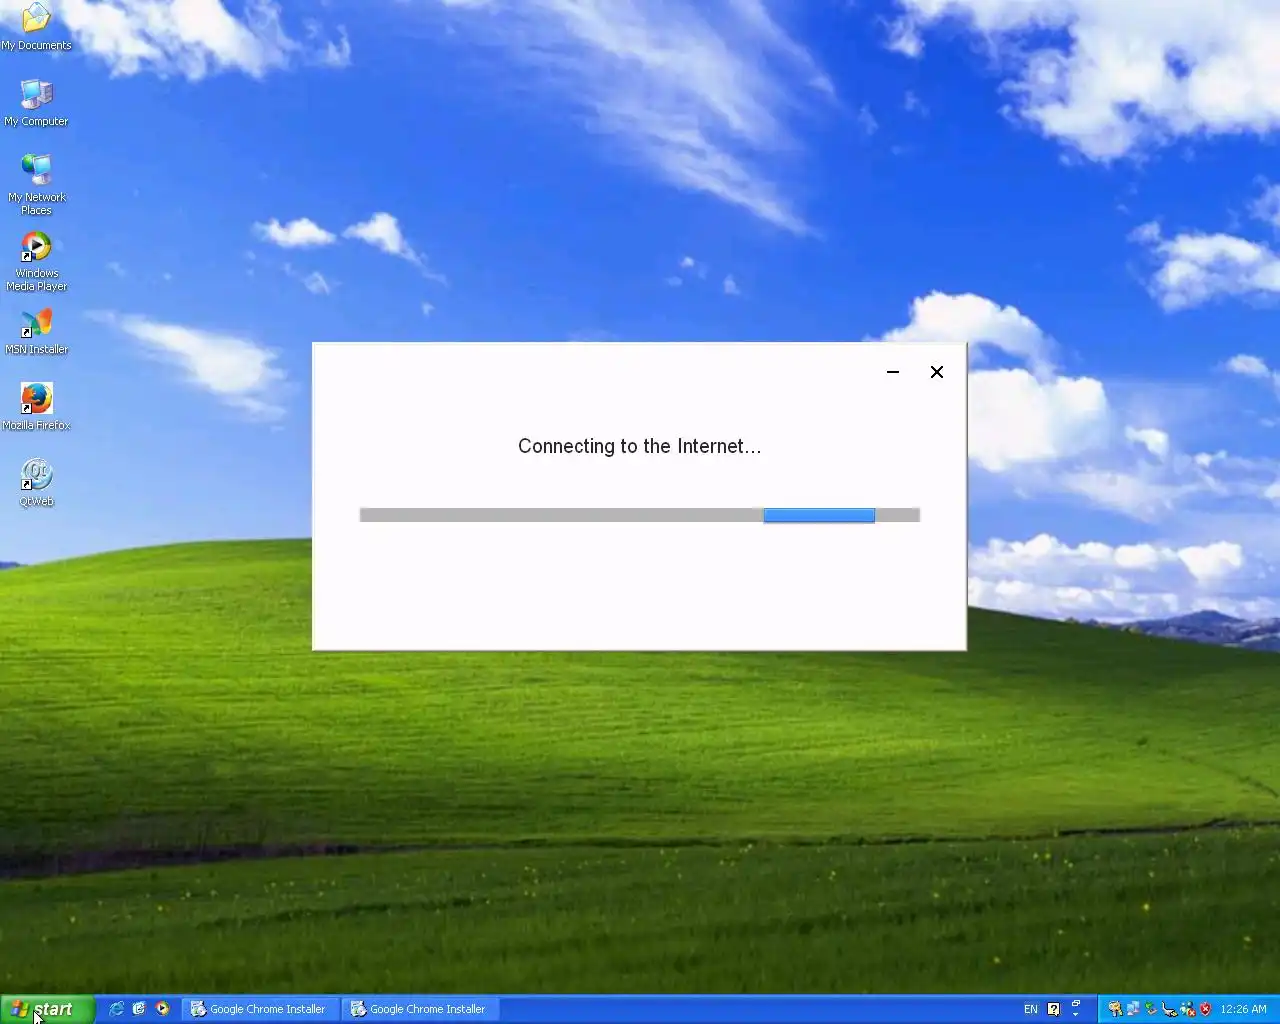1280x1024 pixels.
Task: Open network connection tray icon
Action: [x=1133, y=1009]
